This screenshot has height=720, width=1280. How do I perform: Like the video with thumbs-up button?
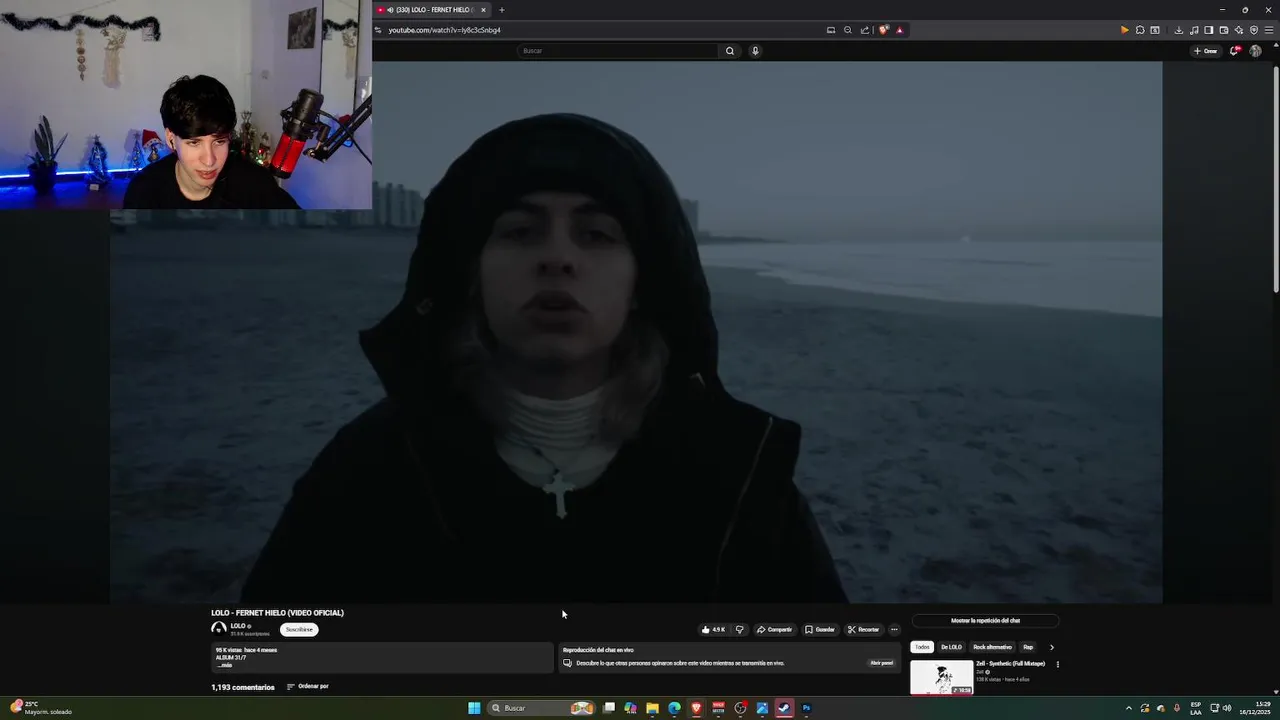(x=714, y=630)
